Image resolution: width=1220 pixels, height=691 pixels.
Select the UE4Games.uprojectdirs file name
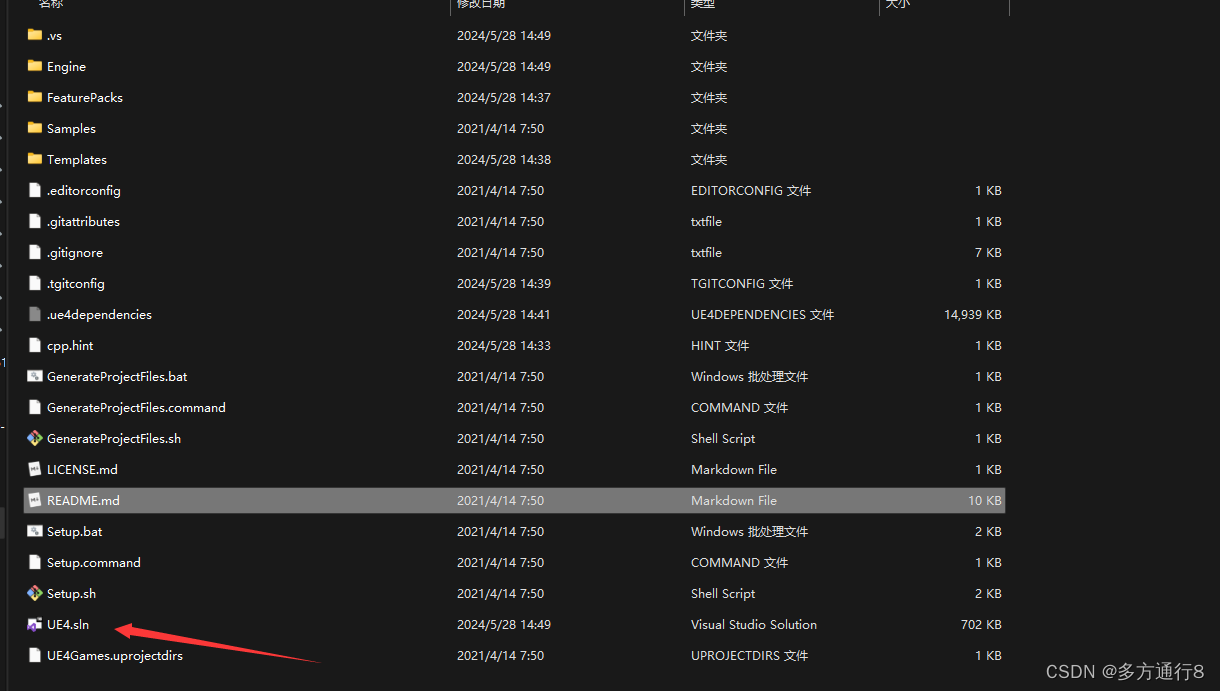click(115, 656)
